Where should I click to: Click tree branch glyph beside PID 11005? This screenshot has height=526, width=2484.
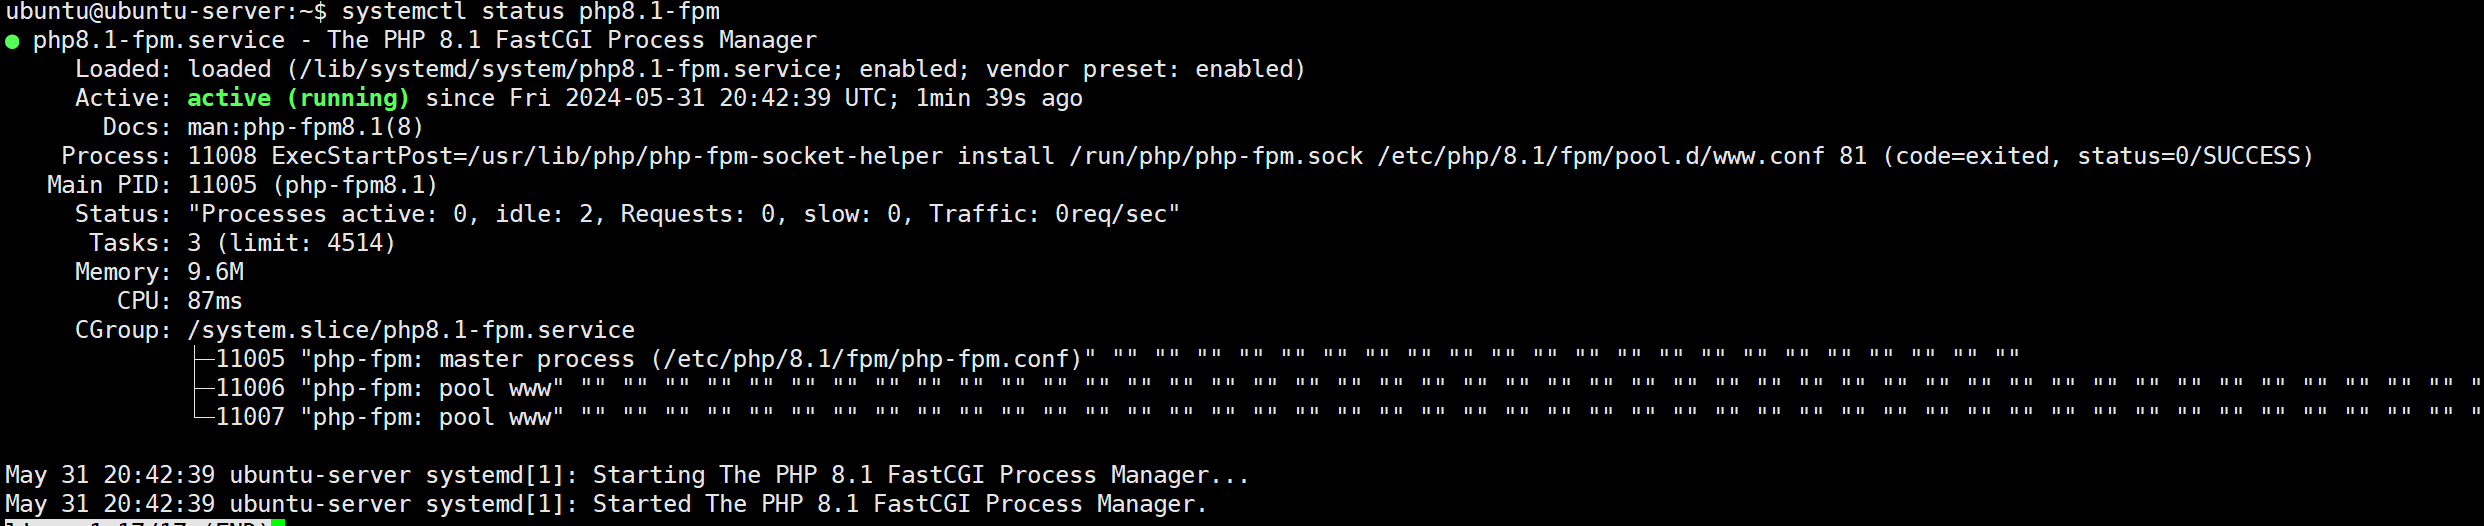(x=203, y=359)
